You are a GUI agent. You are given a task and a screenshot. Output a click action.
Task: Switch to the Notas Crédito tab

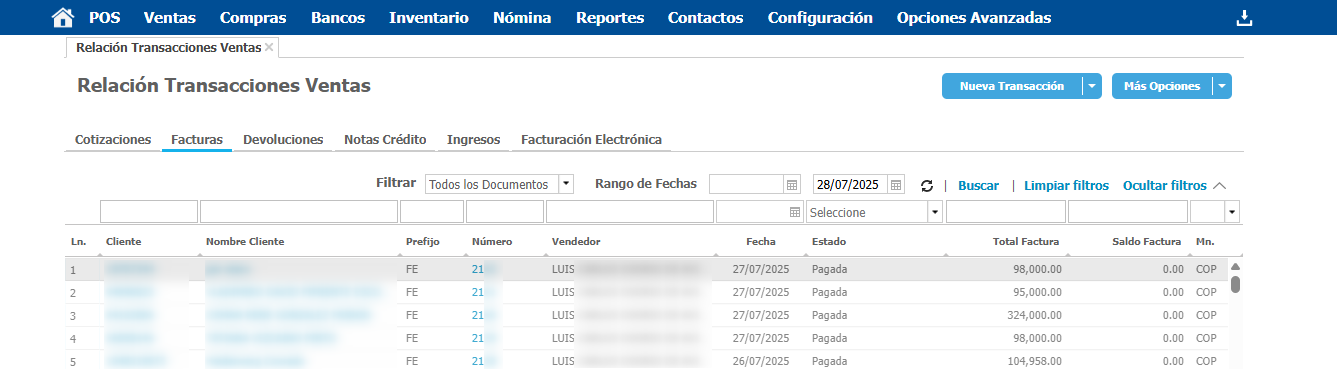pos(385,140)
